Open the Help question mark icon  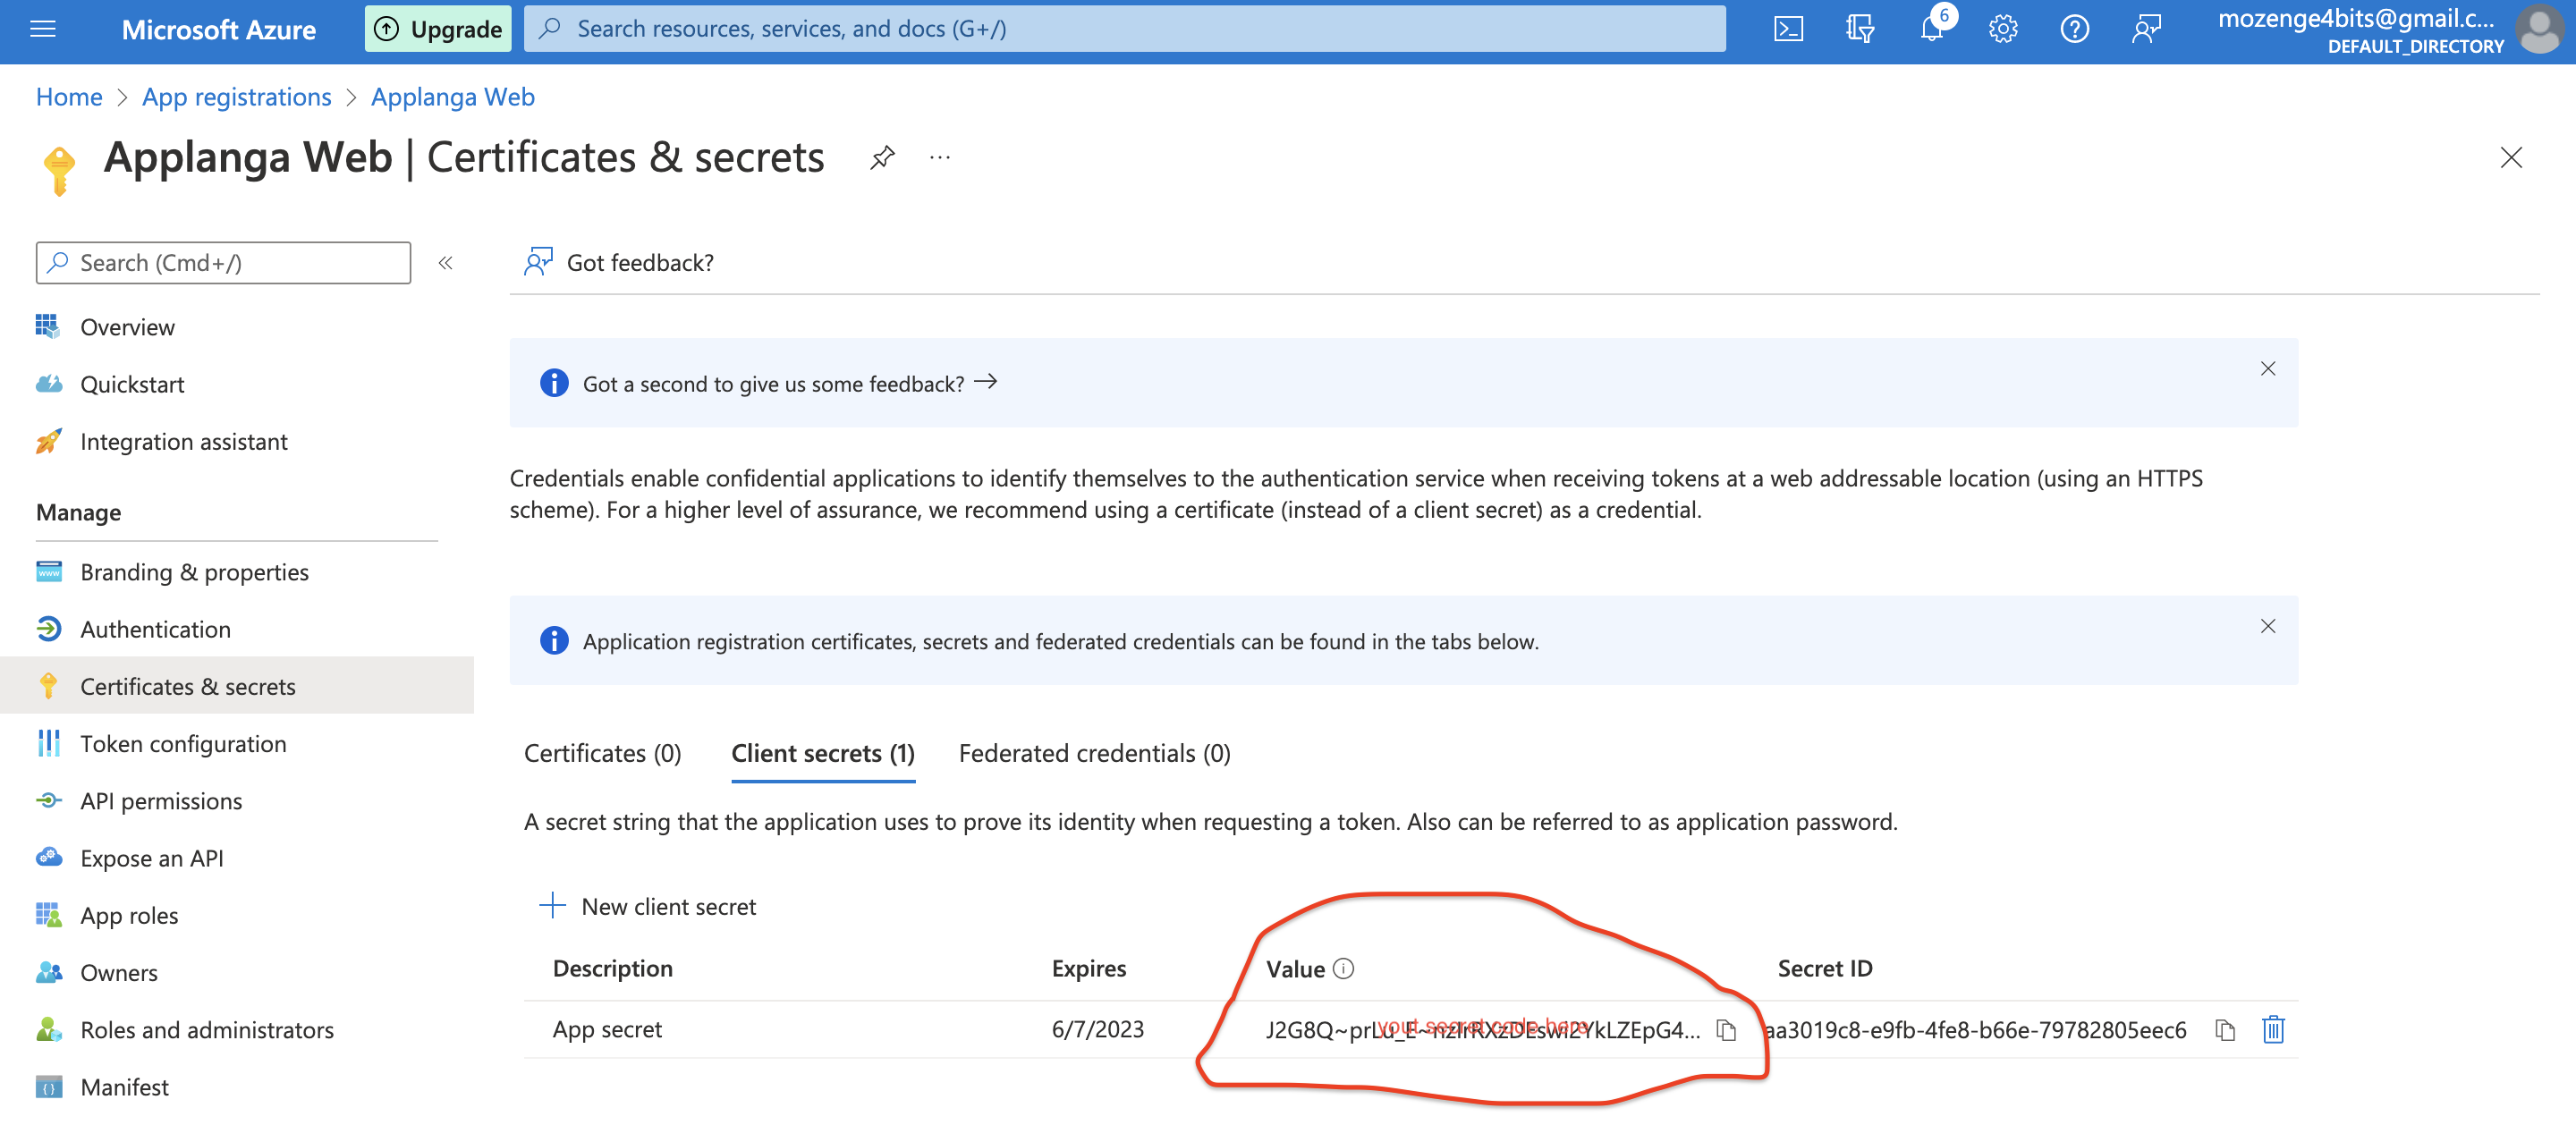coord(2074,29)
